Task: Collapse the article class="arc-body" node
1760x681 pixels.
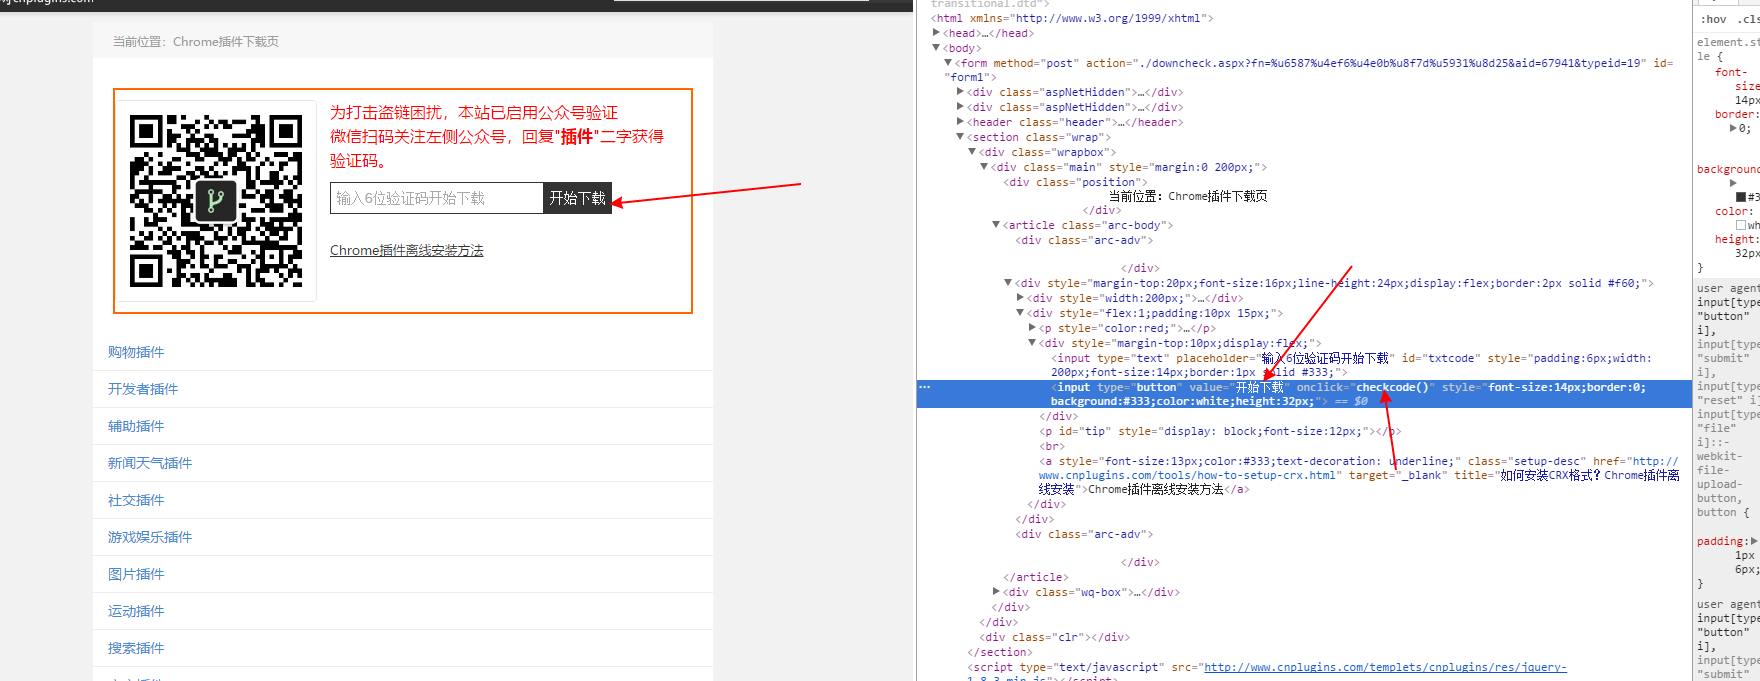Action: point(996,225)
